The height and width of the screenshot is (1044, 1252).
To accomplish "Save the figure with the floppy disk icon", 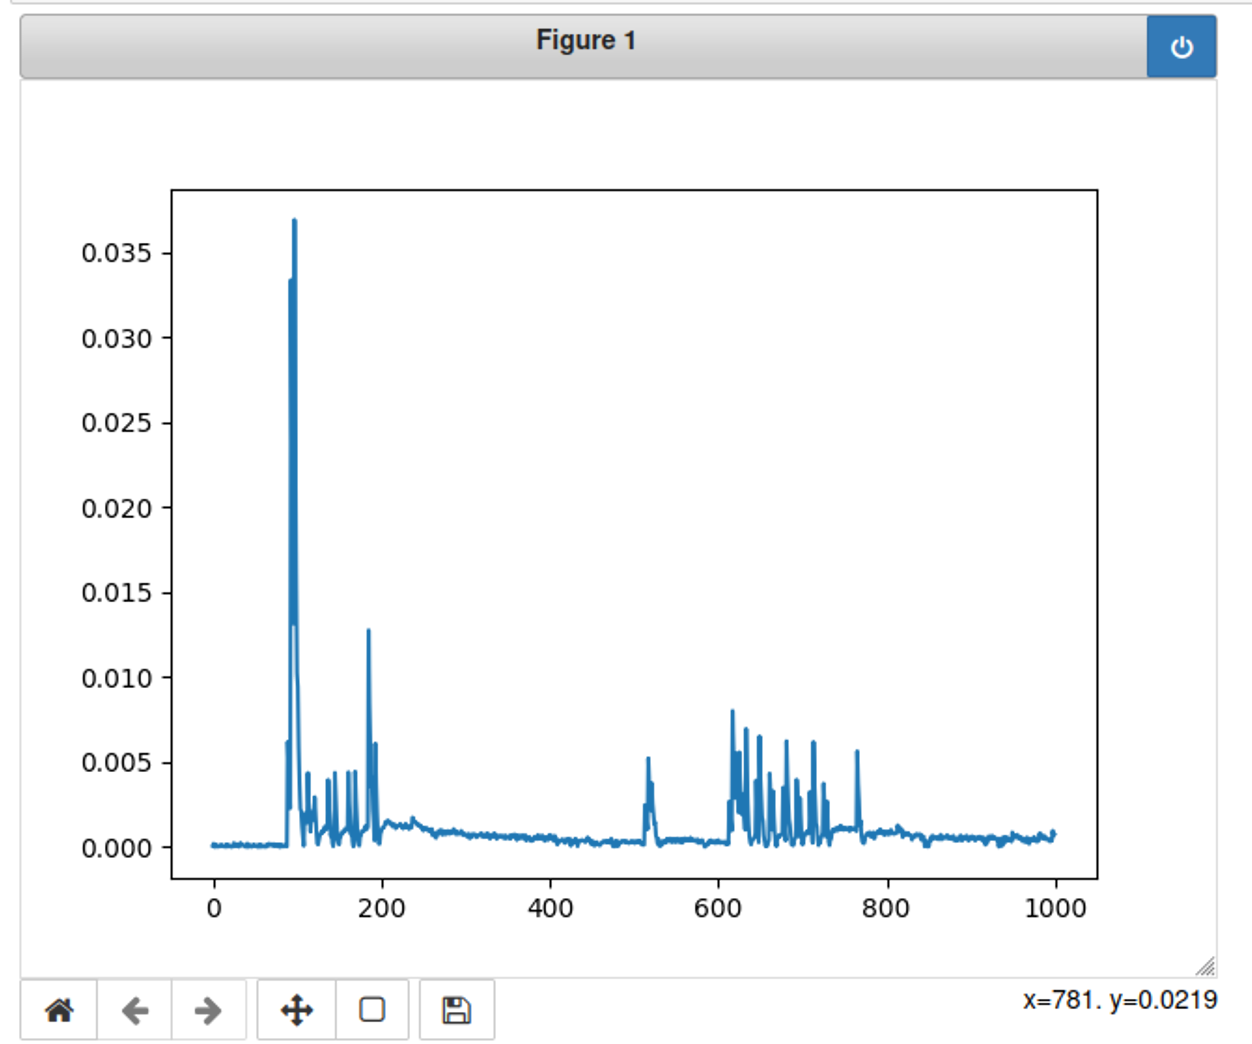I will tap(457, 1010).
